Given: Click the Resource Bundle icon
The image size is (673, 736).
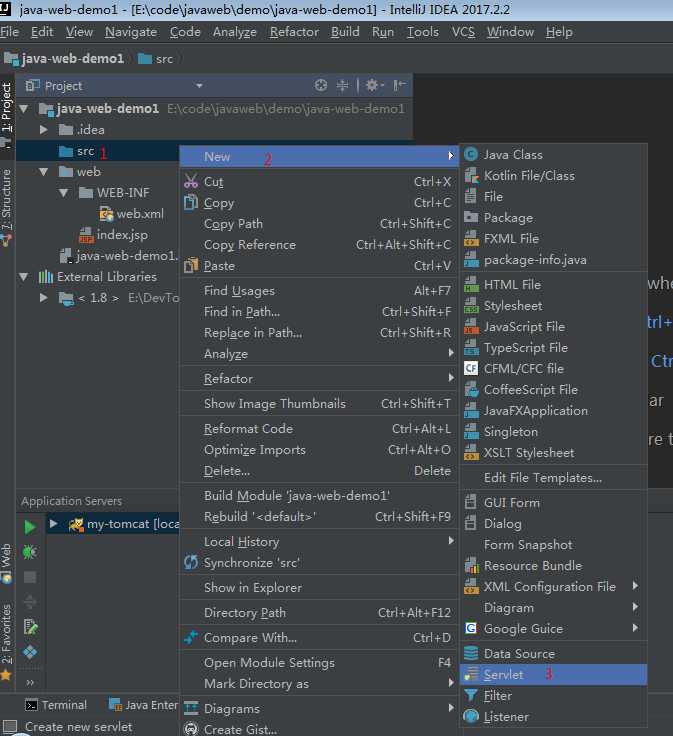Looking at the screenshot, I should pyautogui.click(x=471, y=566).
